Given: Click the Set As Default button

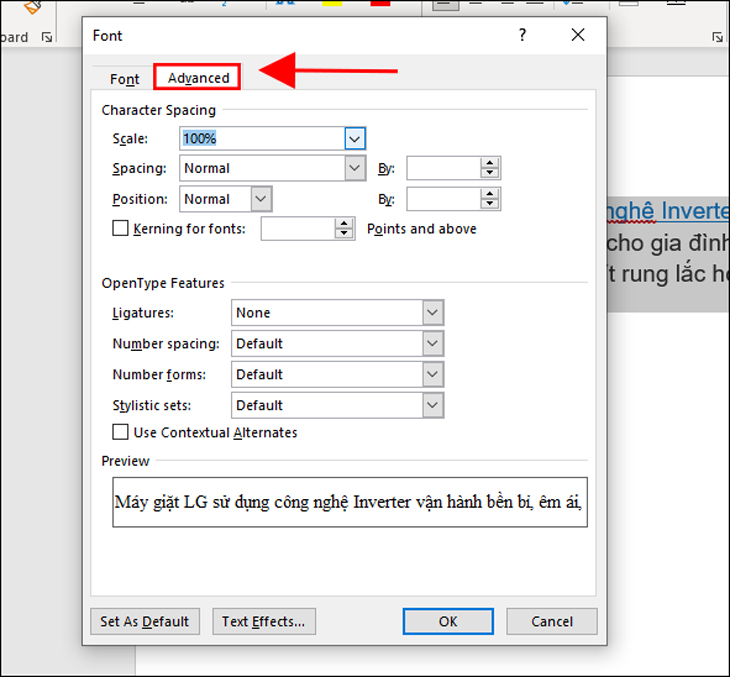Looking at the screenshot, I should tap(145, 621).
